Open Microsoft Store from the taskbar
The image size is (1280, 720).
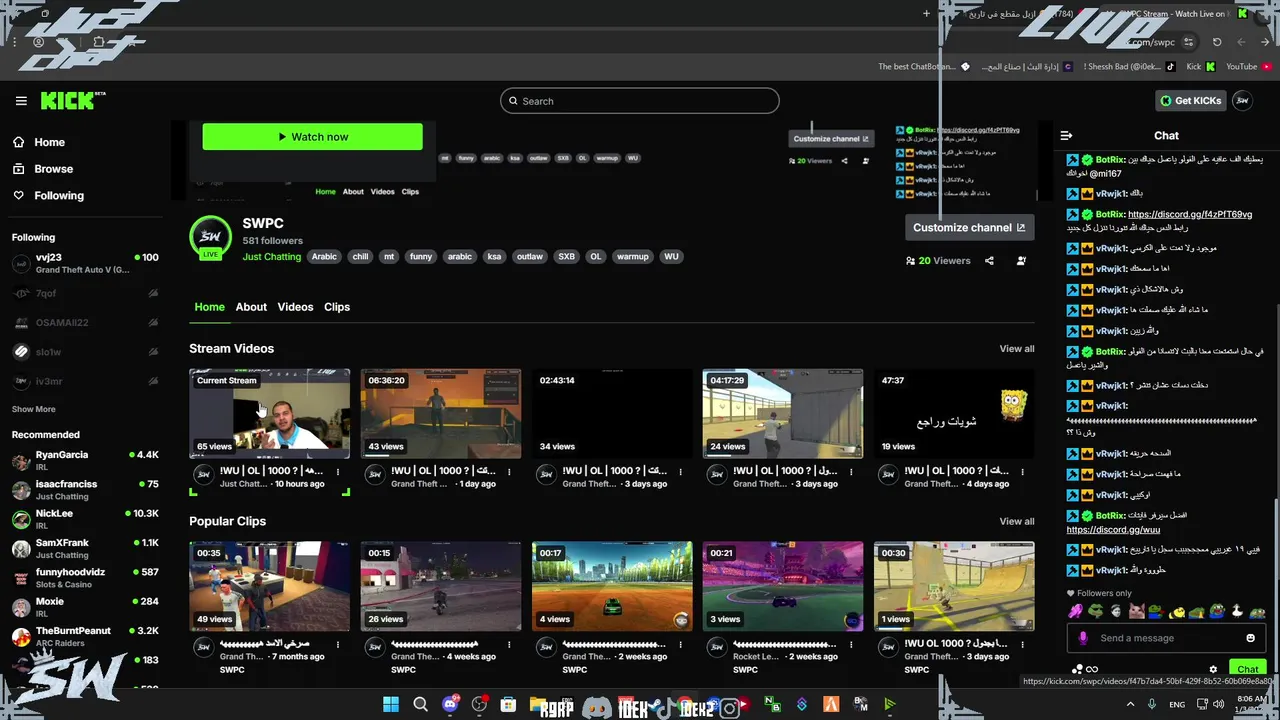click(508, 705)
